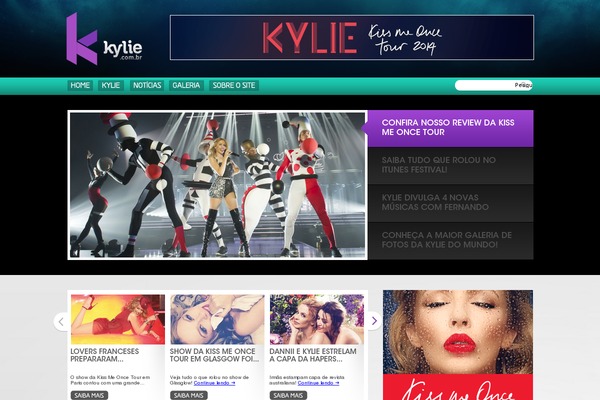Select the Conheça a maior galeria de fotos slide
Screen dimensions: 600x400
(450, 240)
